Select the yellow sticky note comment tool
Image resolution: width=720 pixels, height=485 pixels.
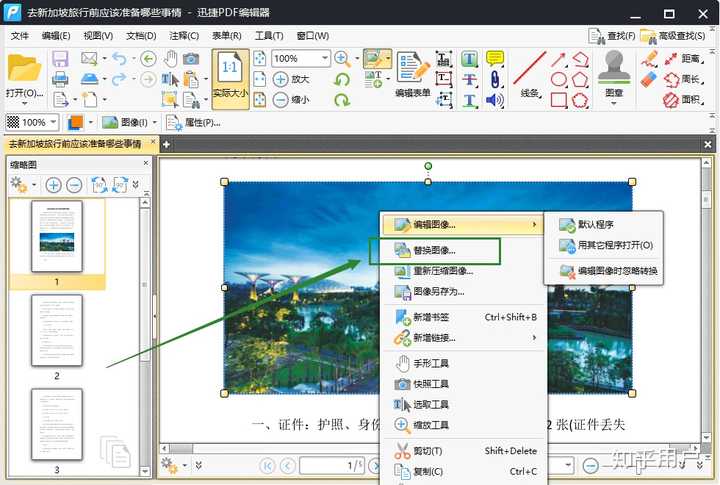(x=495, y=58)
